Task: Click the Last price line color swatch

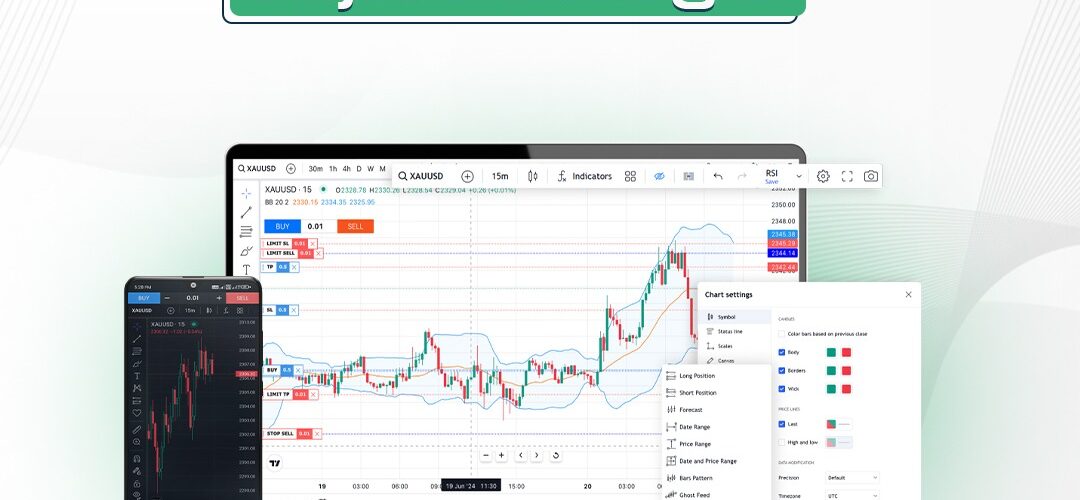Action: [x=831, y=424]
